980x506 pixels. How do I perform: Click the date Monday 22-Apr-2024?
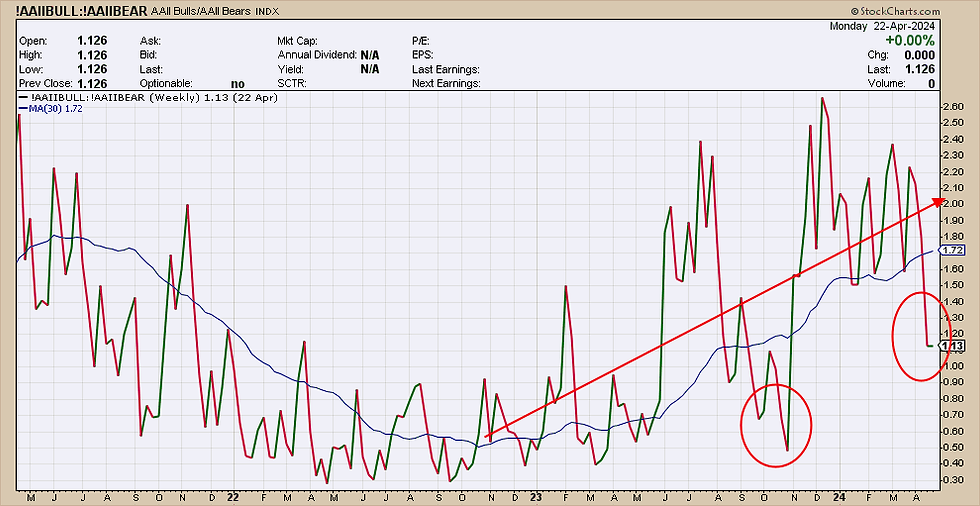[x=882, y=26]
